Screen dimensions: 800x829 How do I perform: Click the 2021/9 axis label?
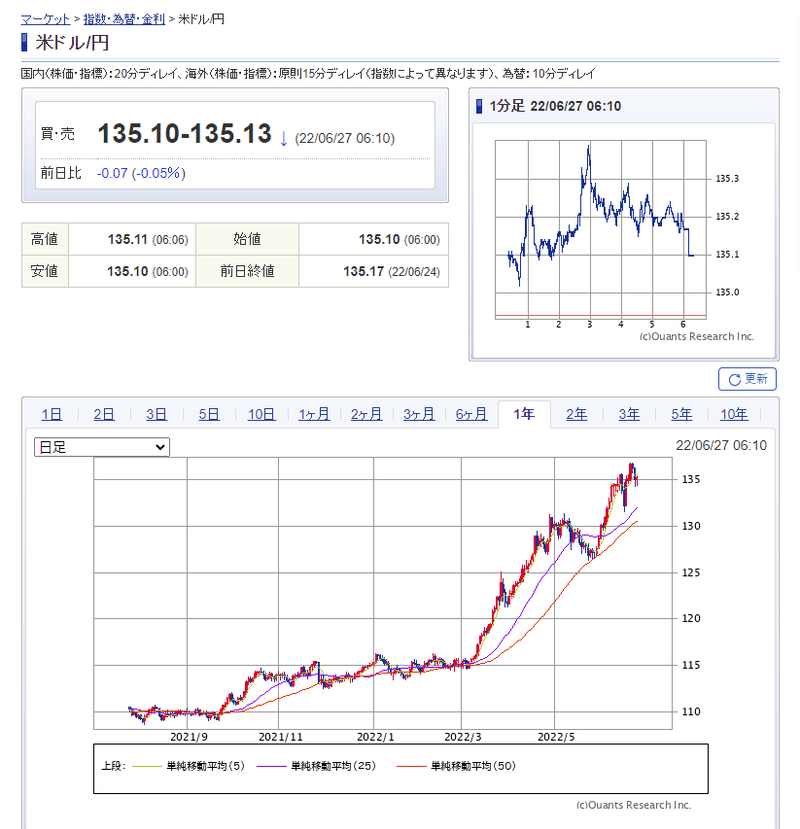[x=189, y=737]
